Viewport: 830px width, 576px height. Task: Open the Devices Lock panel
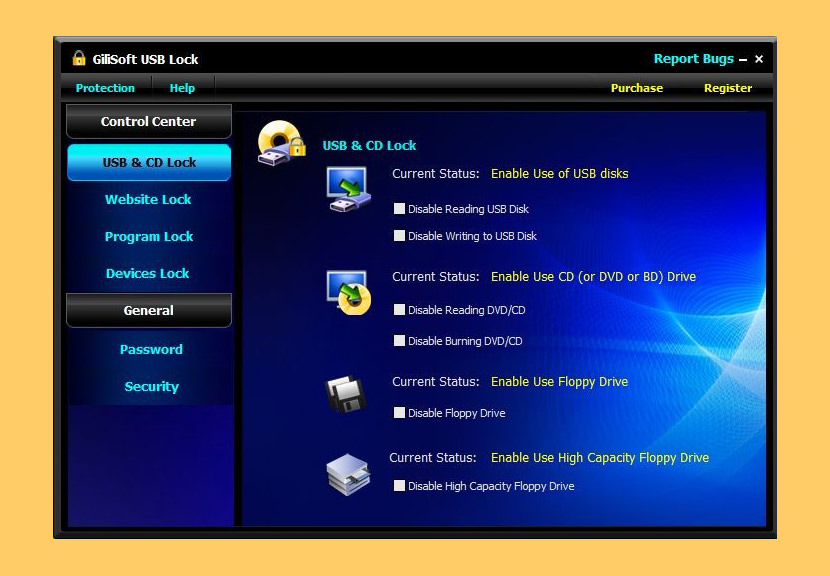pyautogui.click(x=148, y=273)
